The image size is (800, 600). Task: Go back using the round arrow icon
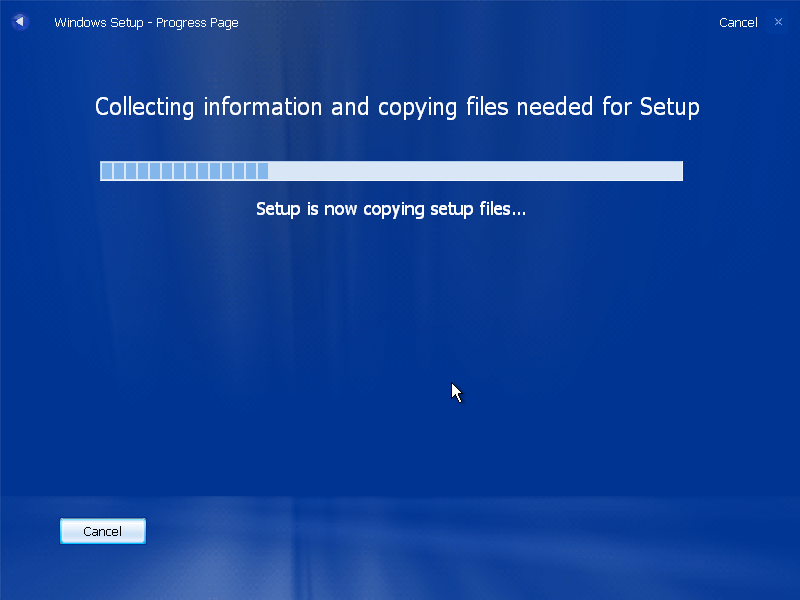[20, 22]
